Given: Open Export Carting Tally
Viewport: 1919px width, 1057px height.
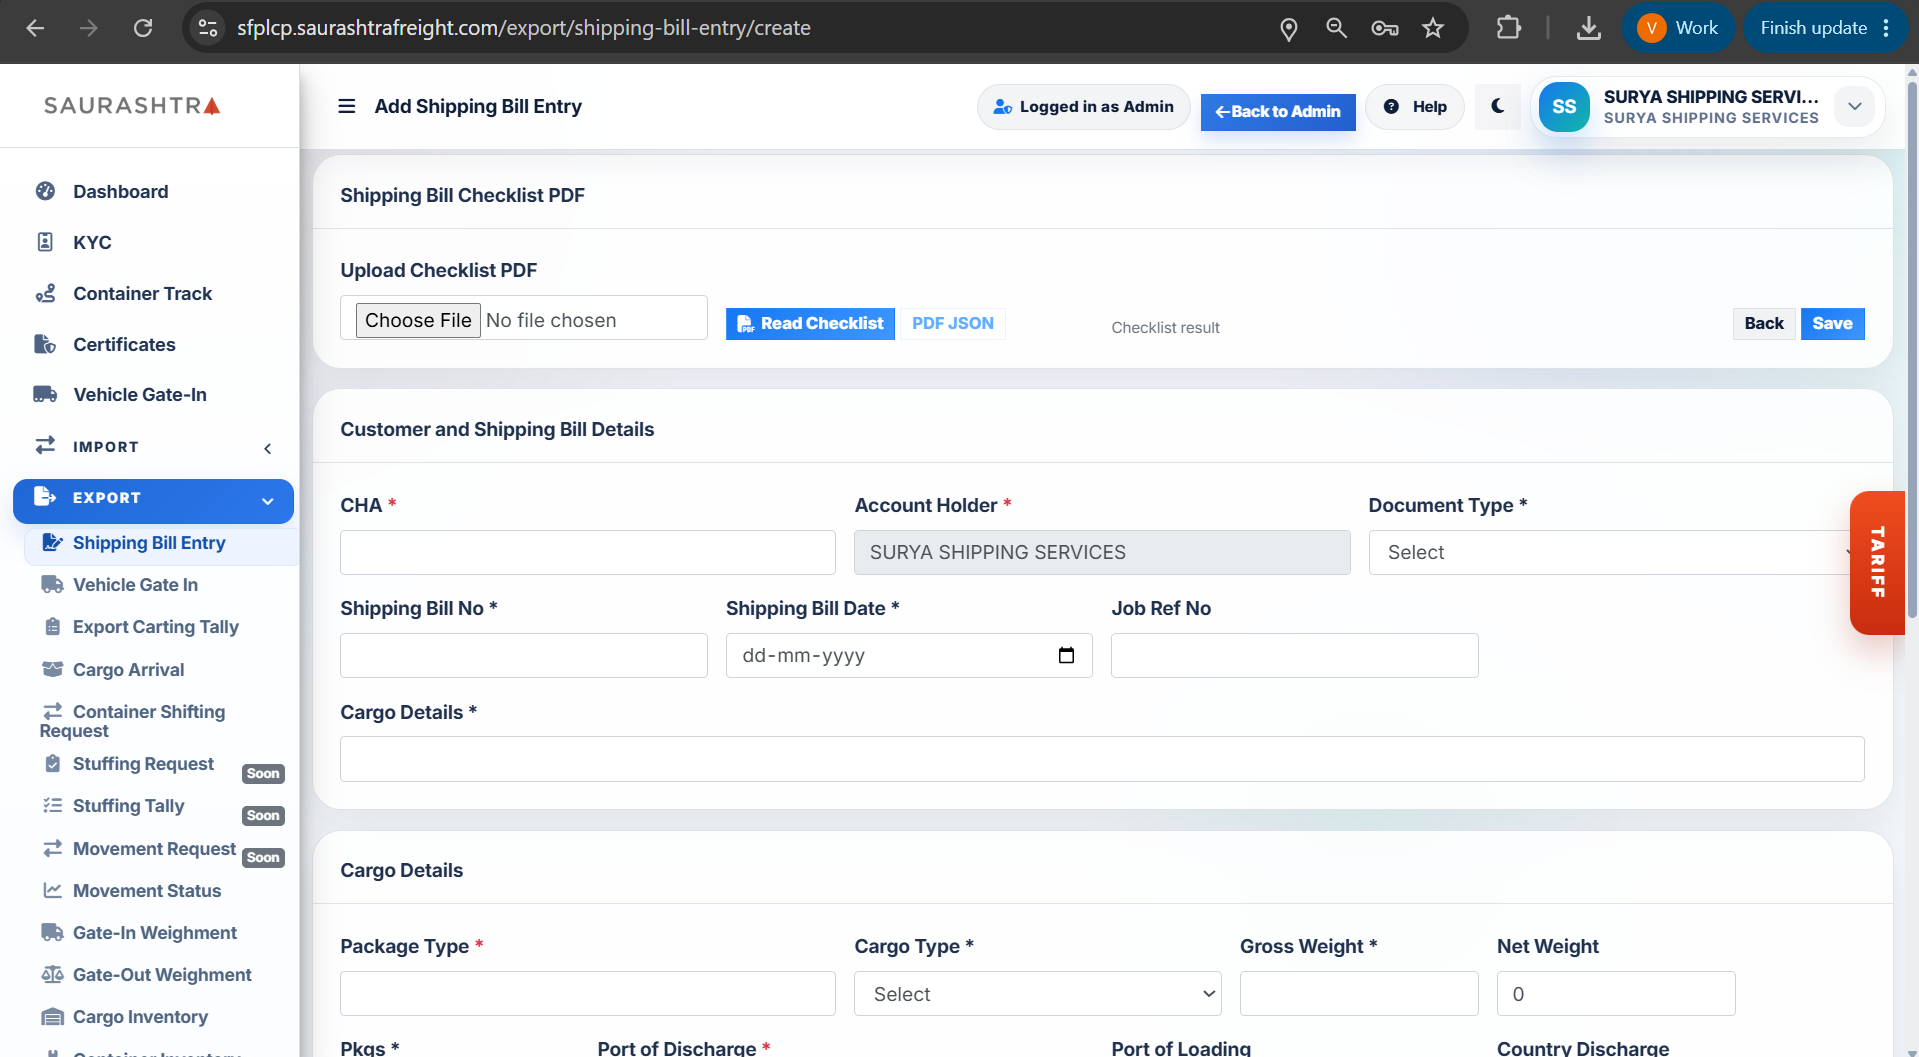Looking at the screenshot, I should point(155,626).
